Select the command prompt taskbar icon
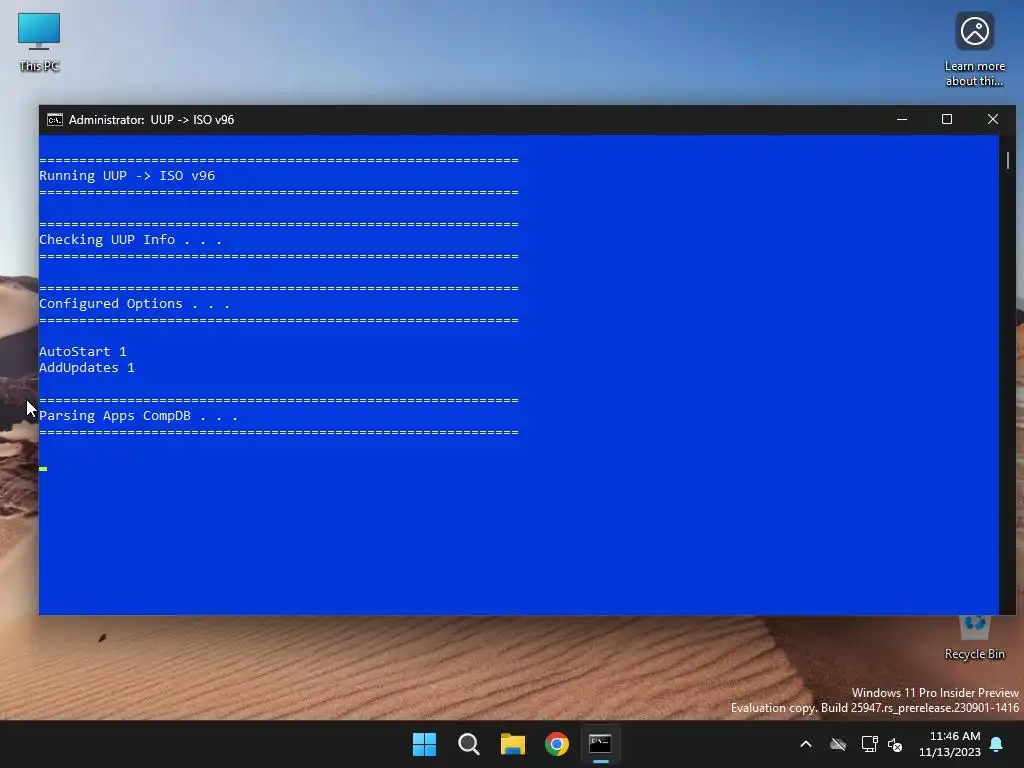 click(x=600, y=744)
